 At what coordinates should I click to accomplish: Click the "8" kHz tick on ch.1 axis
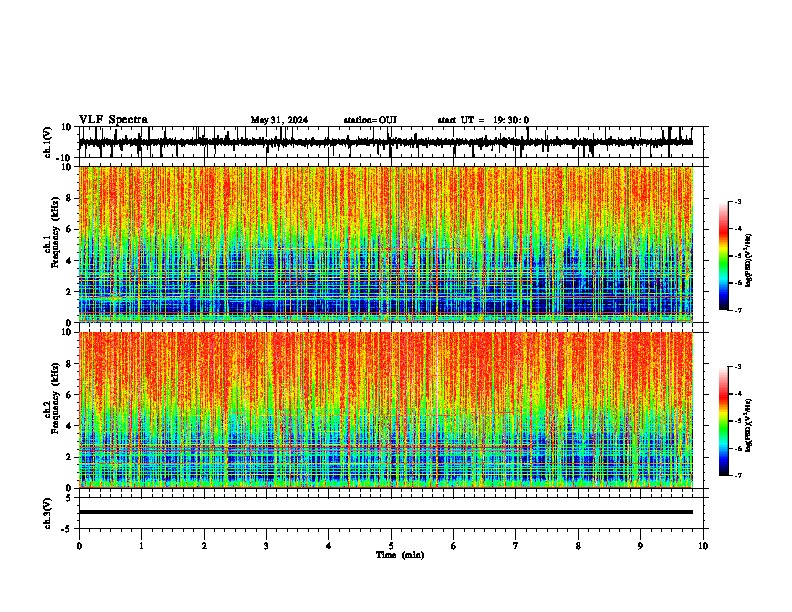[69, 198]
